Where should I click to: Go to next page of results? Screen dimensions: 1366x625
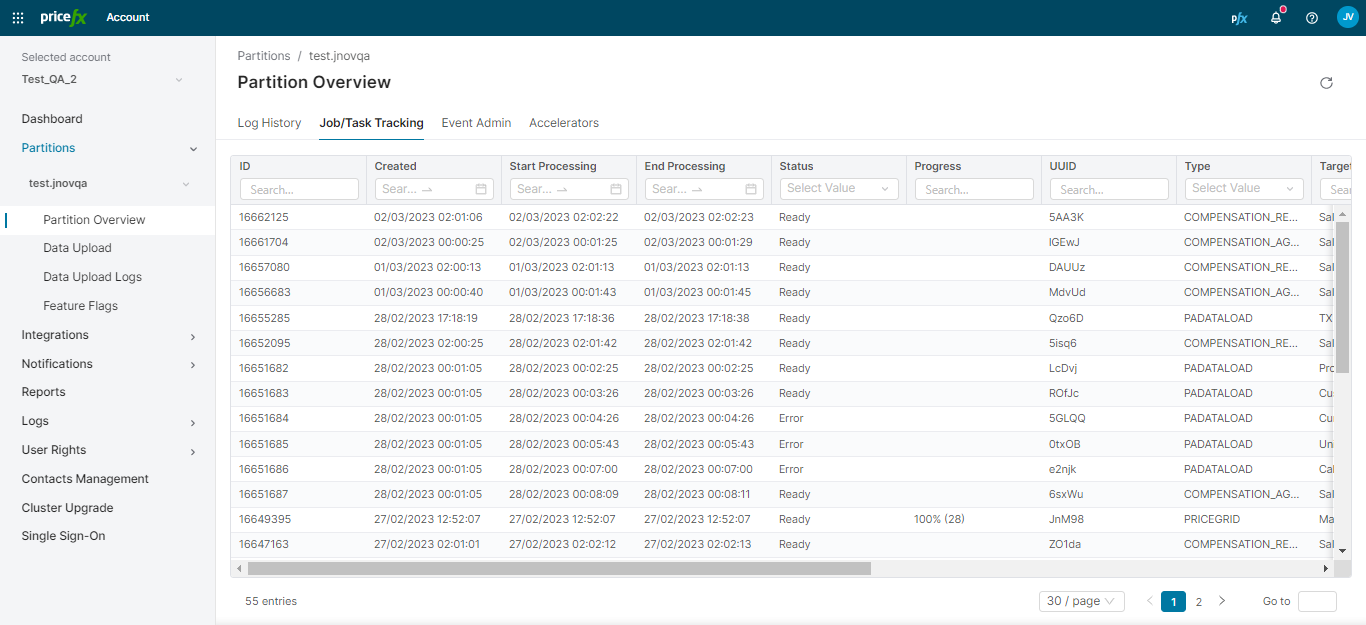tap(1221, 601)
